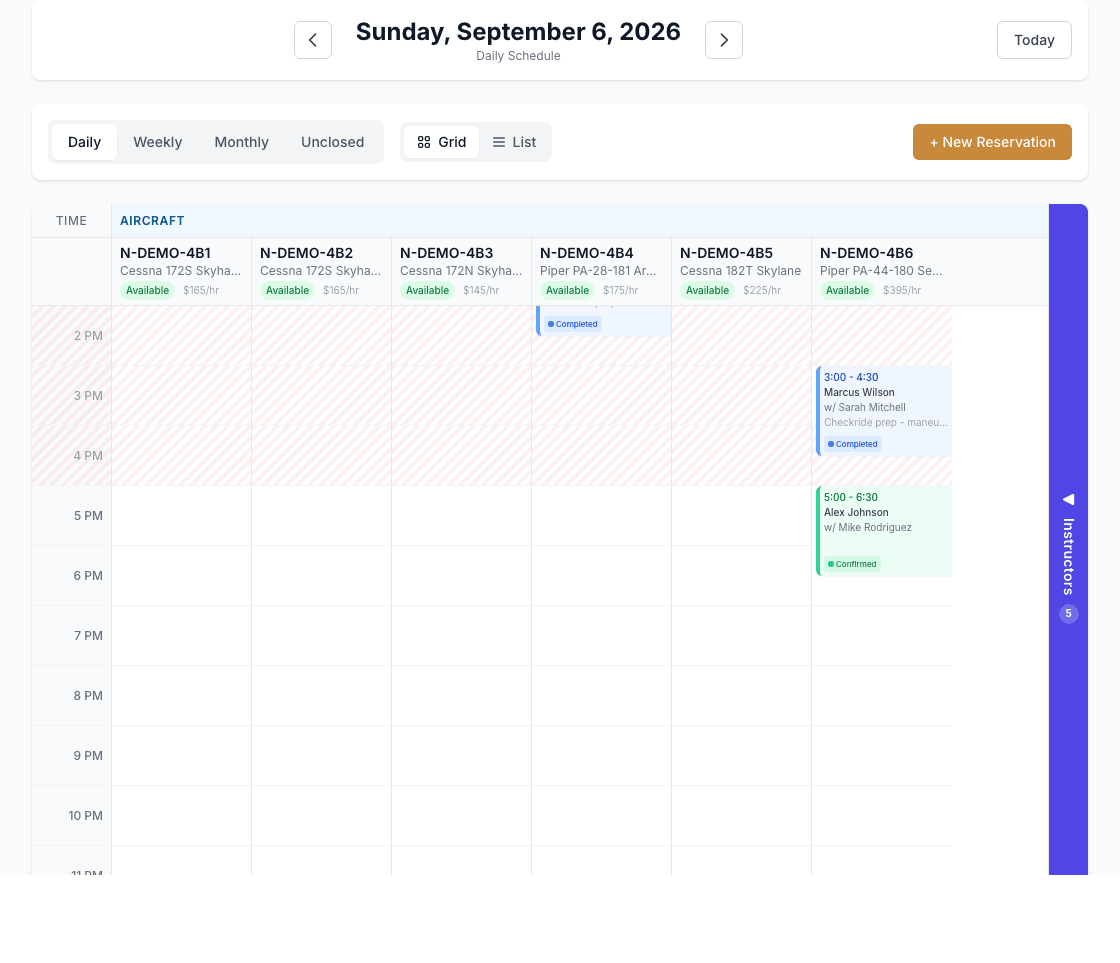Click the Completed badge on Marcus Wilson booking
Viewport: 1120px width, 963px height.
(852, 444)
